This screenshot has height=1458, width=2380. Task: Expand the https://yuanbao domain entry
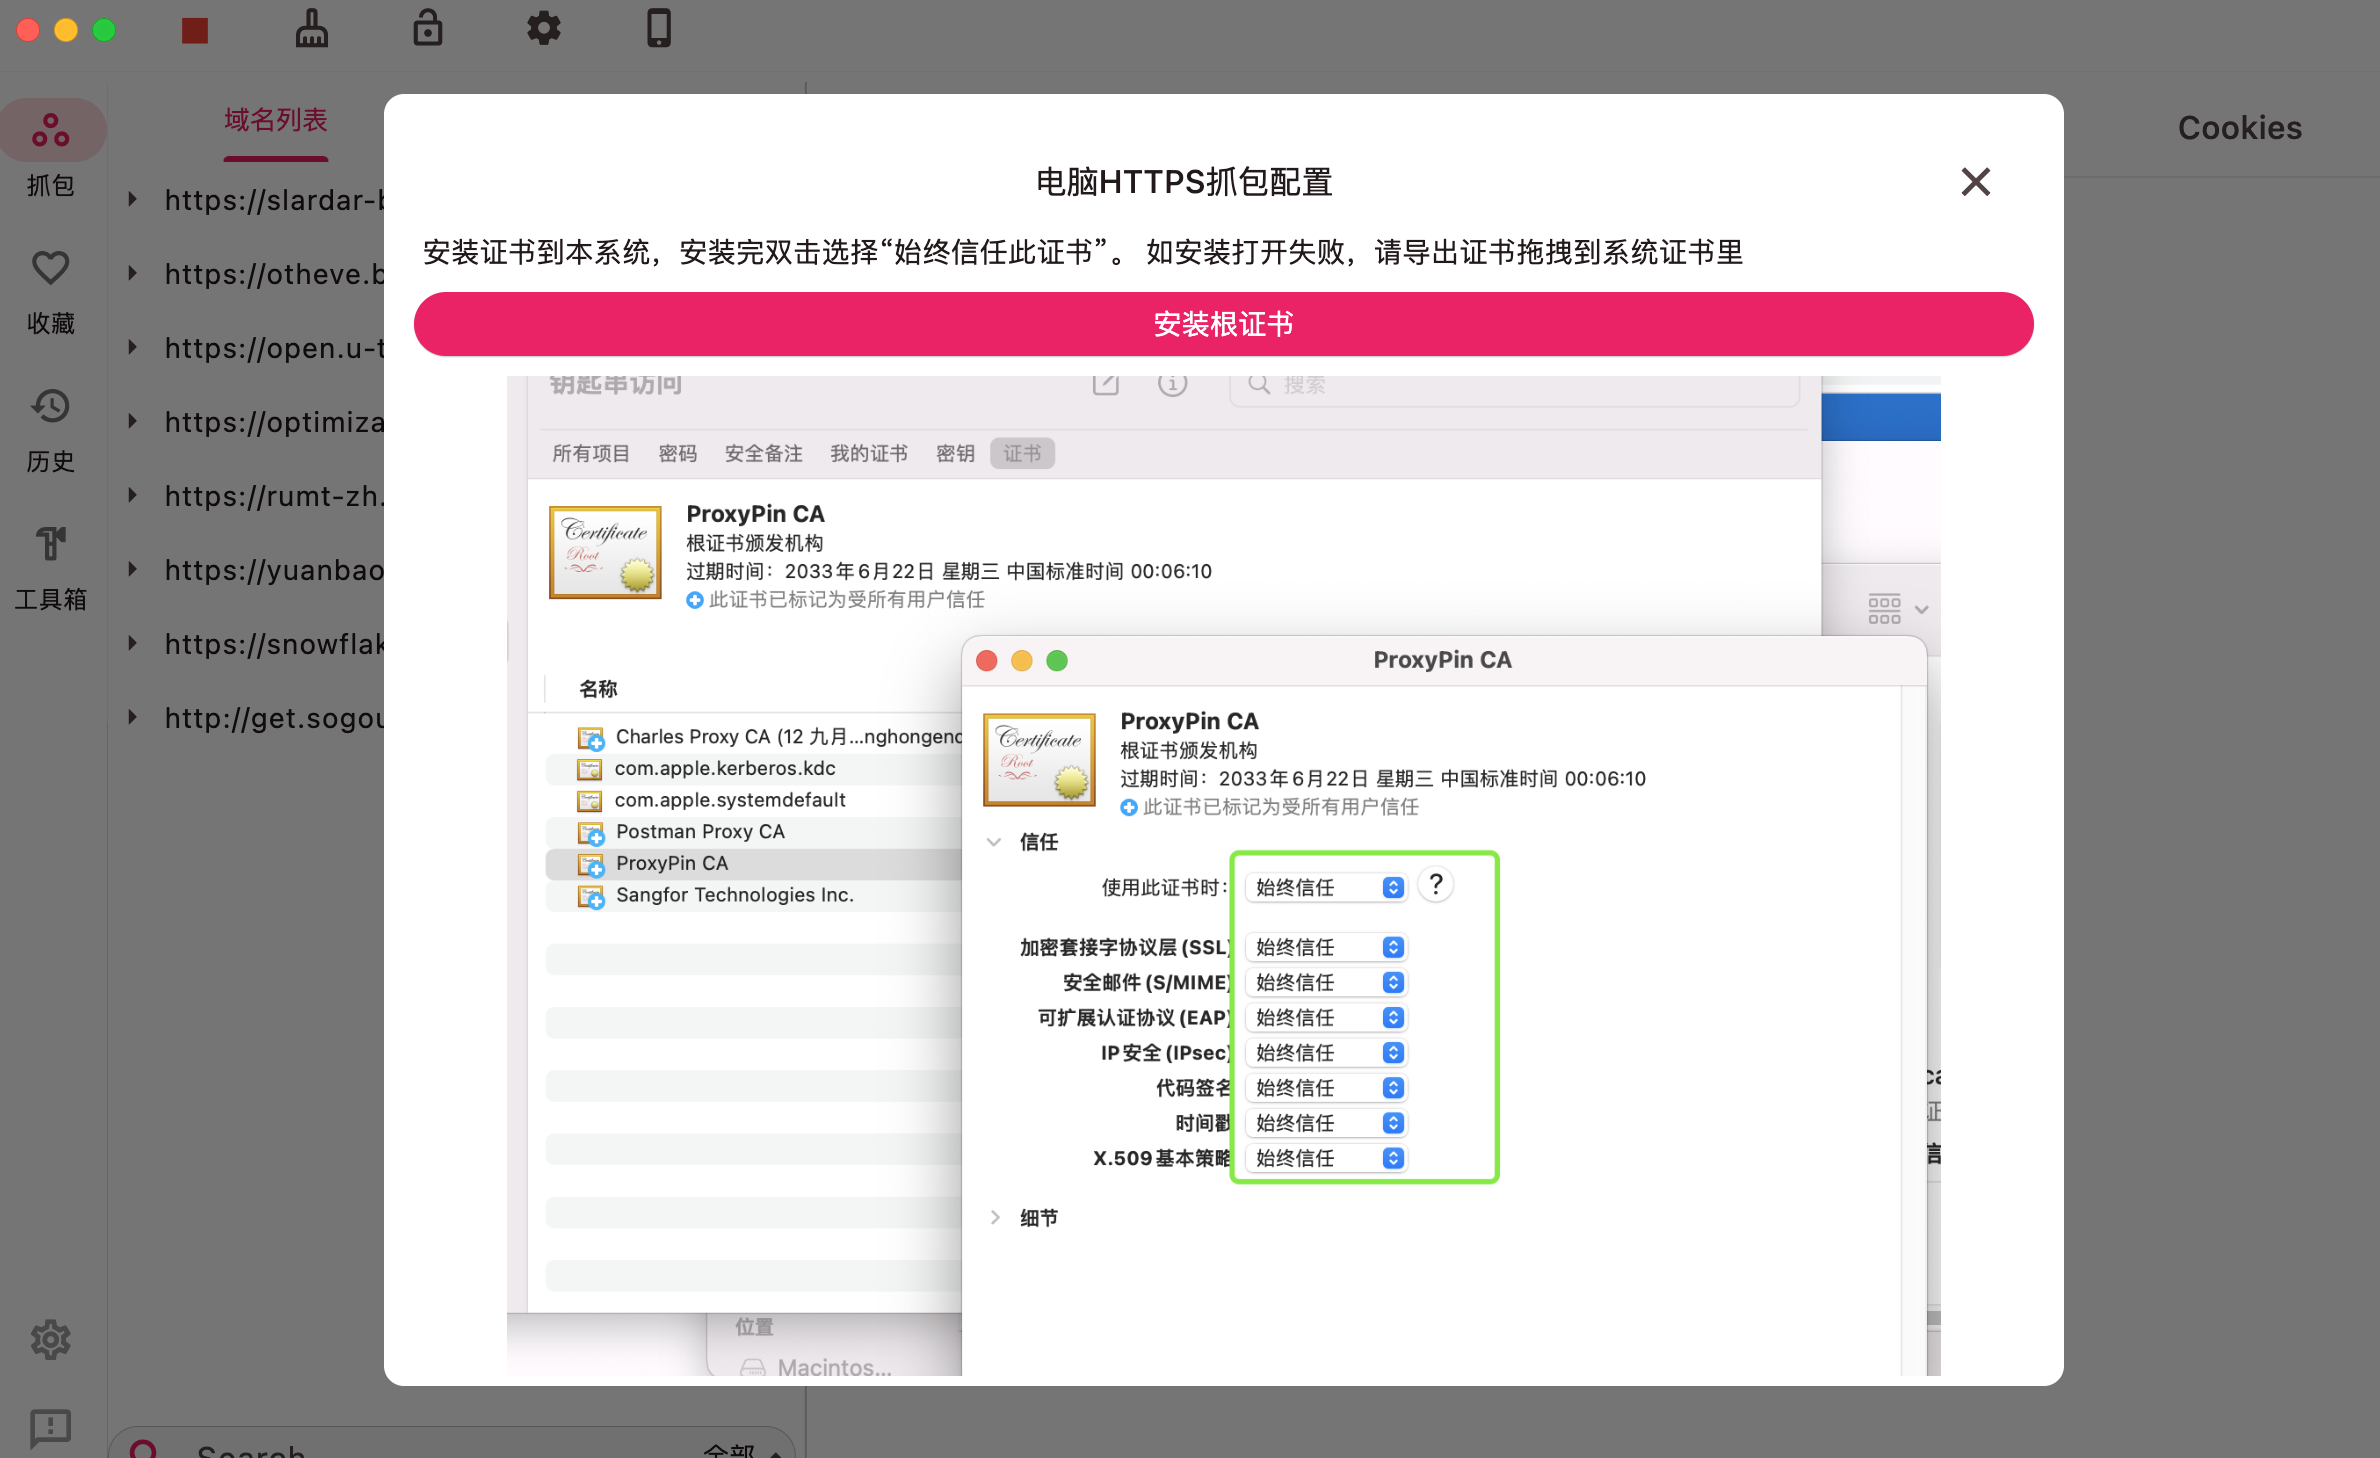133,569
